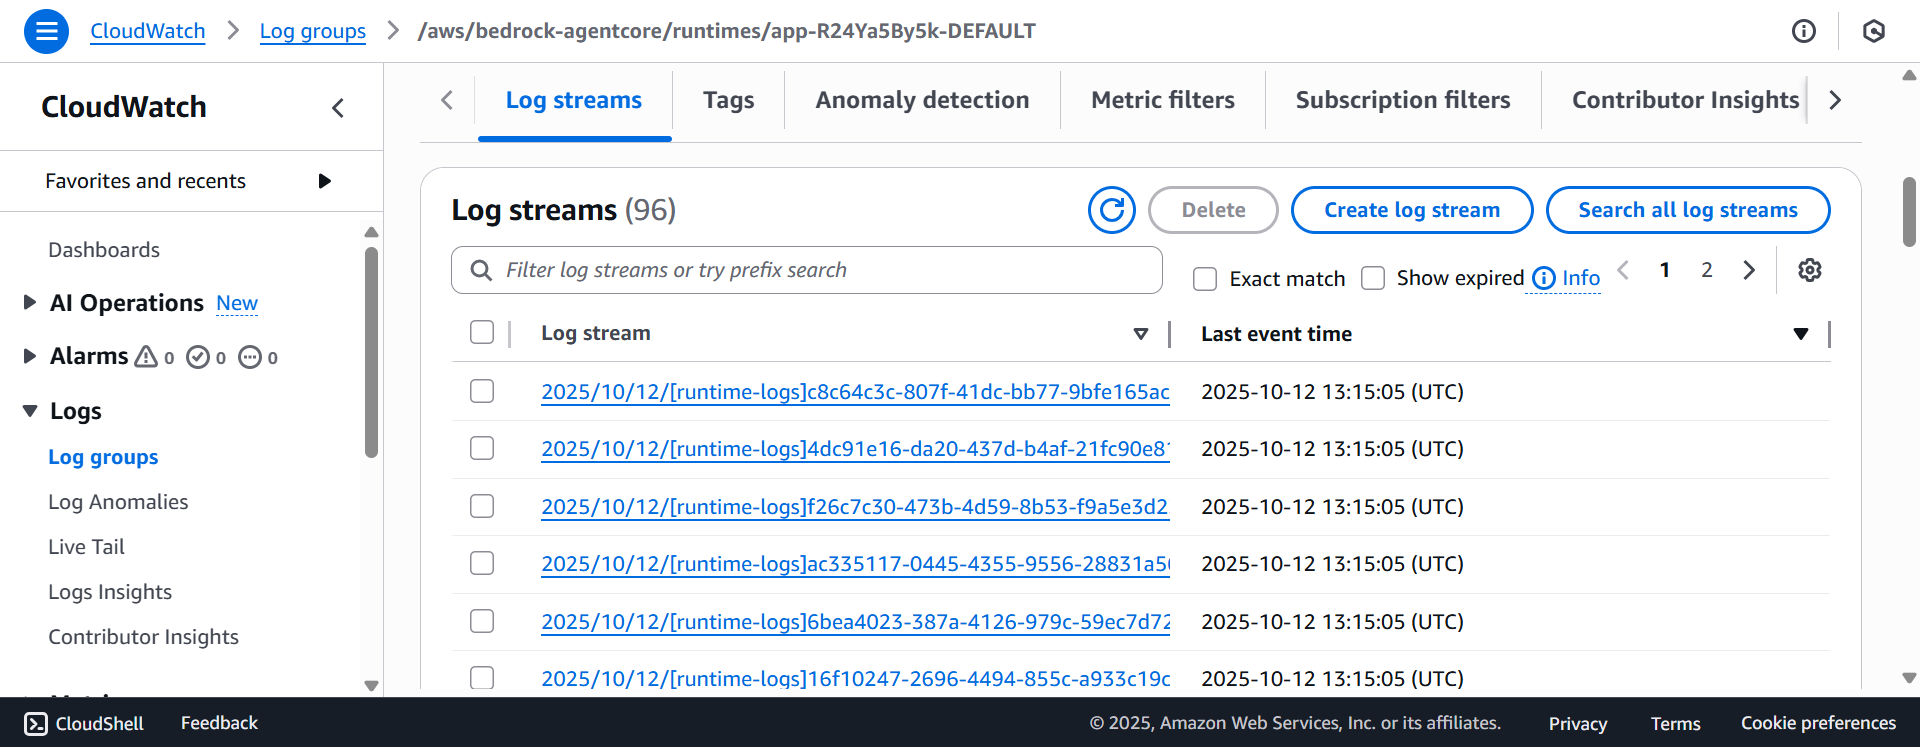Open log stream 4dc91e16-da20 link
This screenshot has height=747, width=1920.
click(855, 449)
